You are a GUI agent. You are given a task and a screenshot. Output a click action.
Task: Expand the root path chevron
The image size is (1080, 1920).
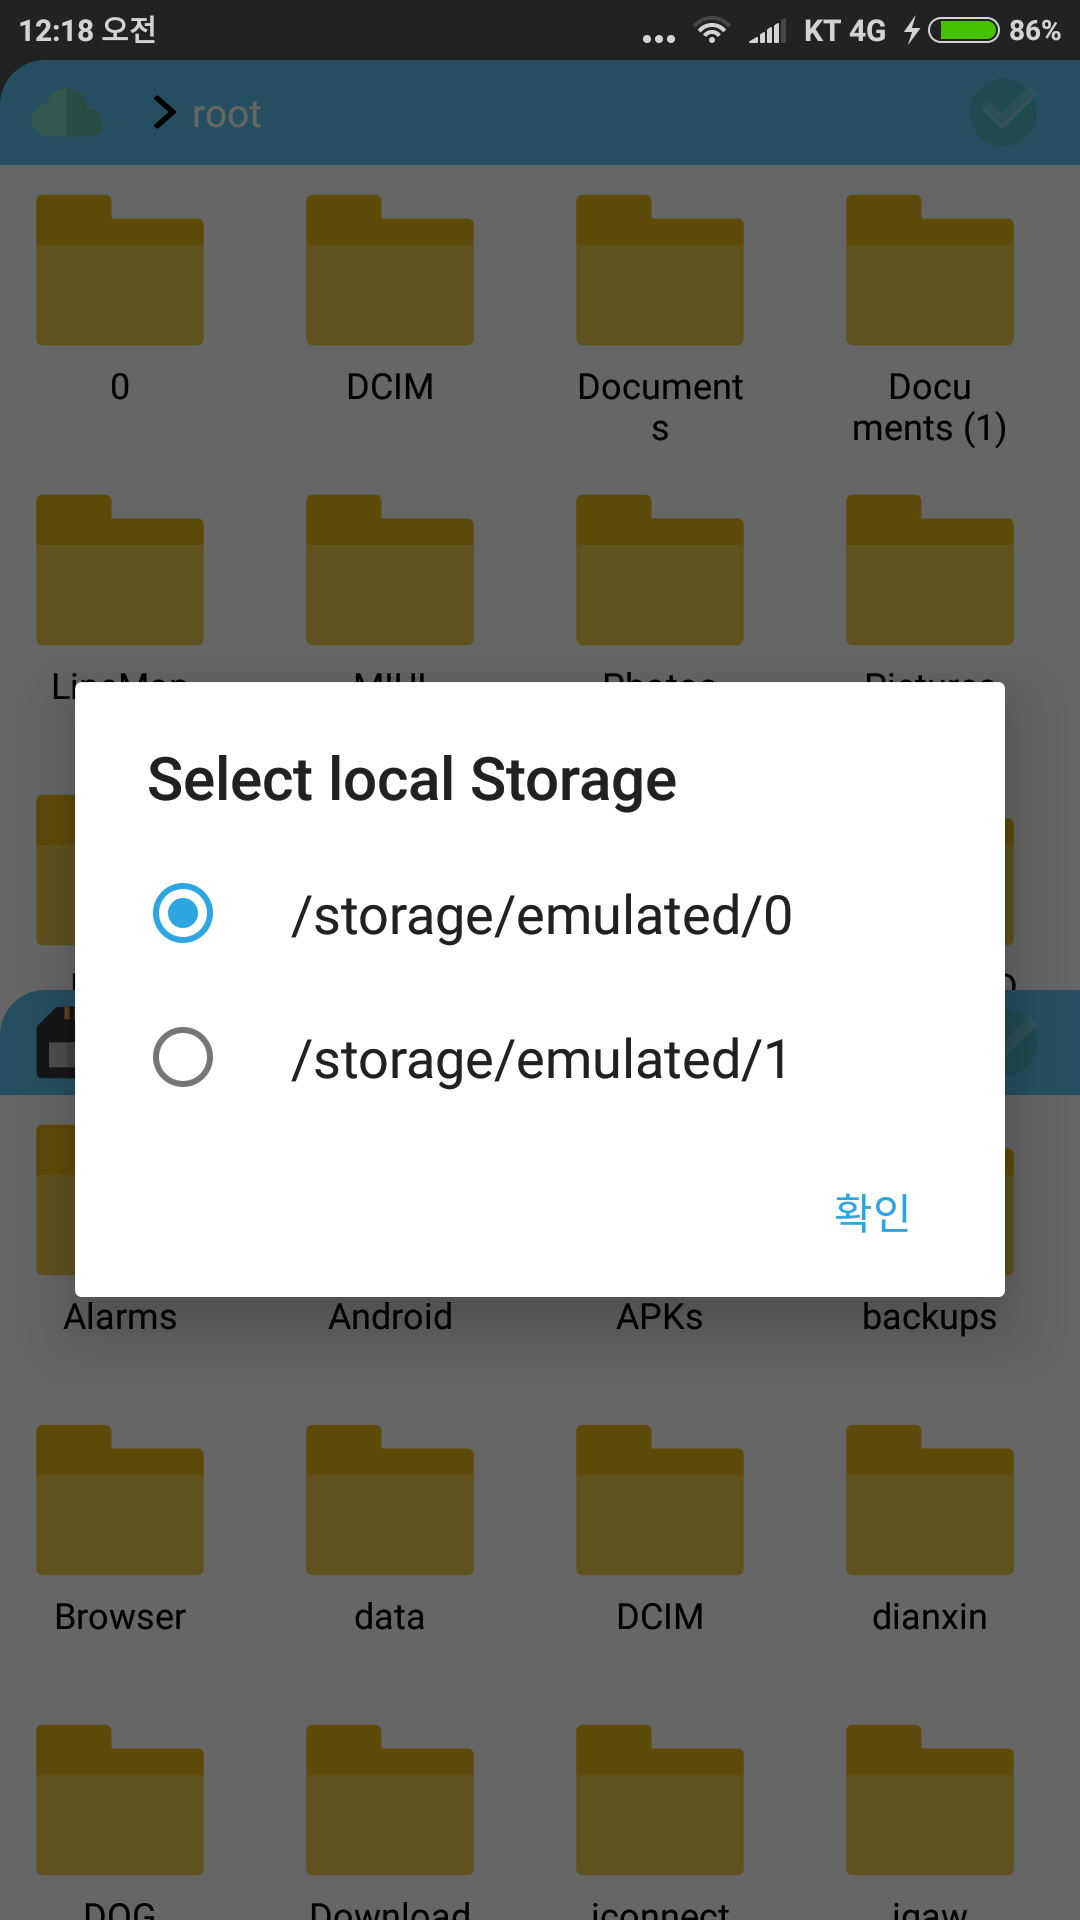coord(164,113)
